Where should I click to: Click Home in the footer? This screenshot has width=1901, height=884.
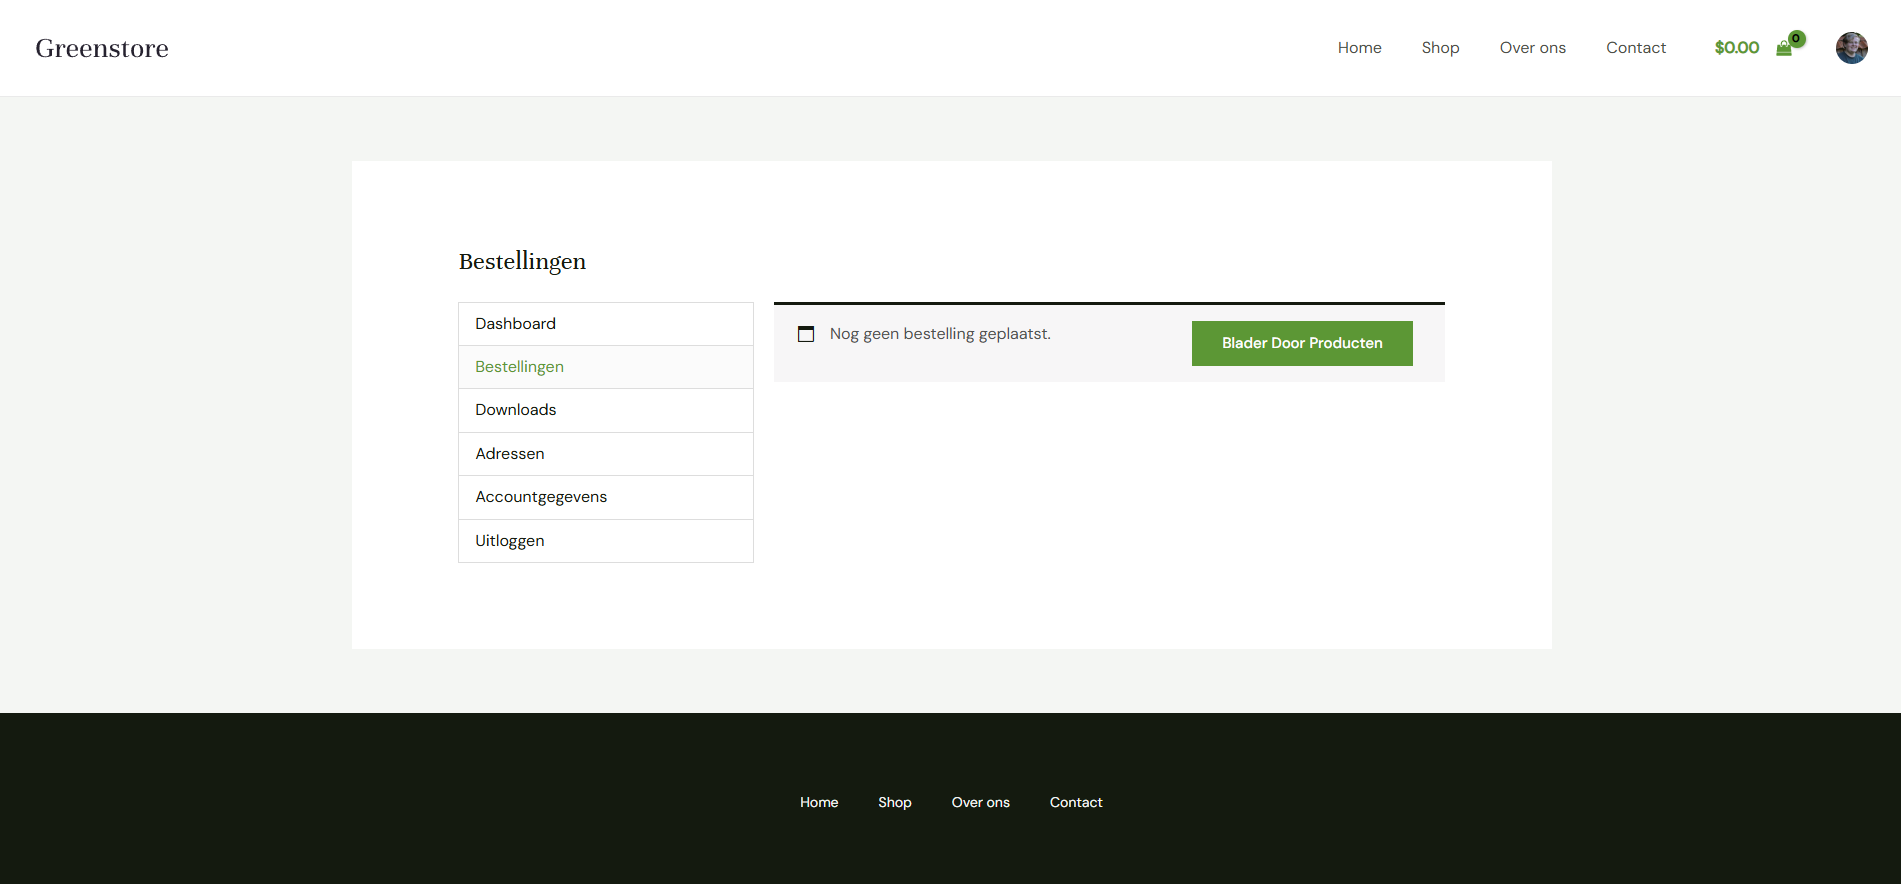(x=819, y=802)
